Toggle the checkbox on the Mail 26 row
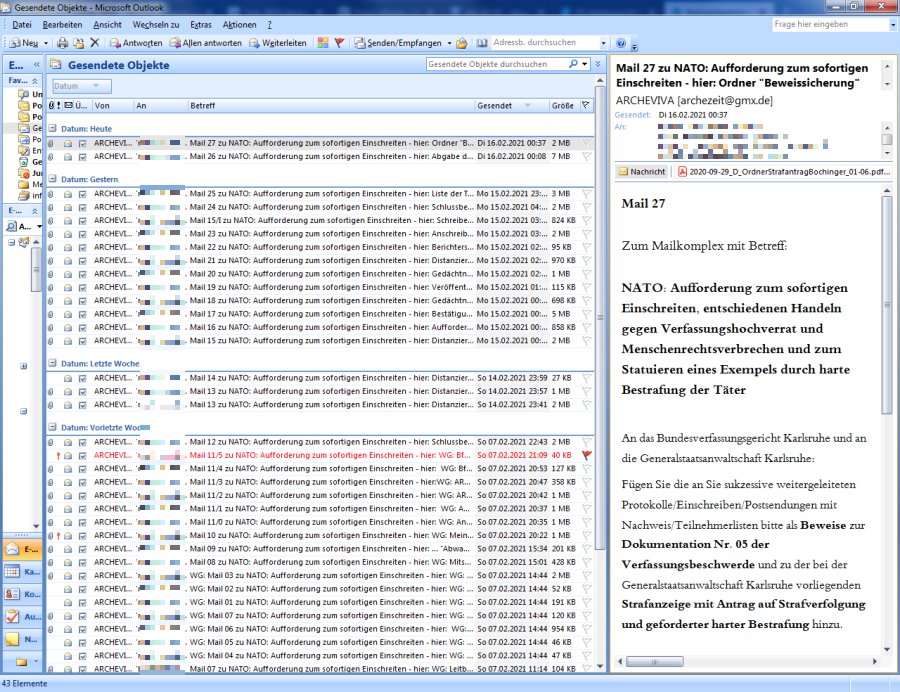Image resolution: width=900 pixels, height=692 pixels. 82,157
